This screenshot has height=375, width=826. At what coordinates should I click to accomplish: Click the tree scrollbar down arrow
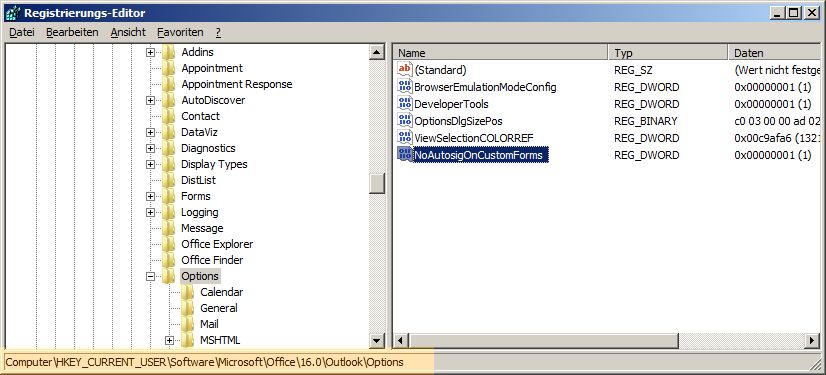[377, 340]
